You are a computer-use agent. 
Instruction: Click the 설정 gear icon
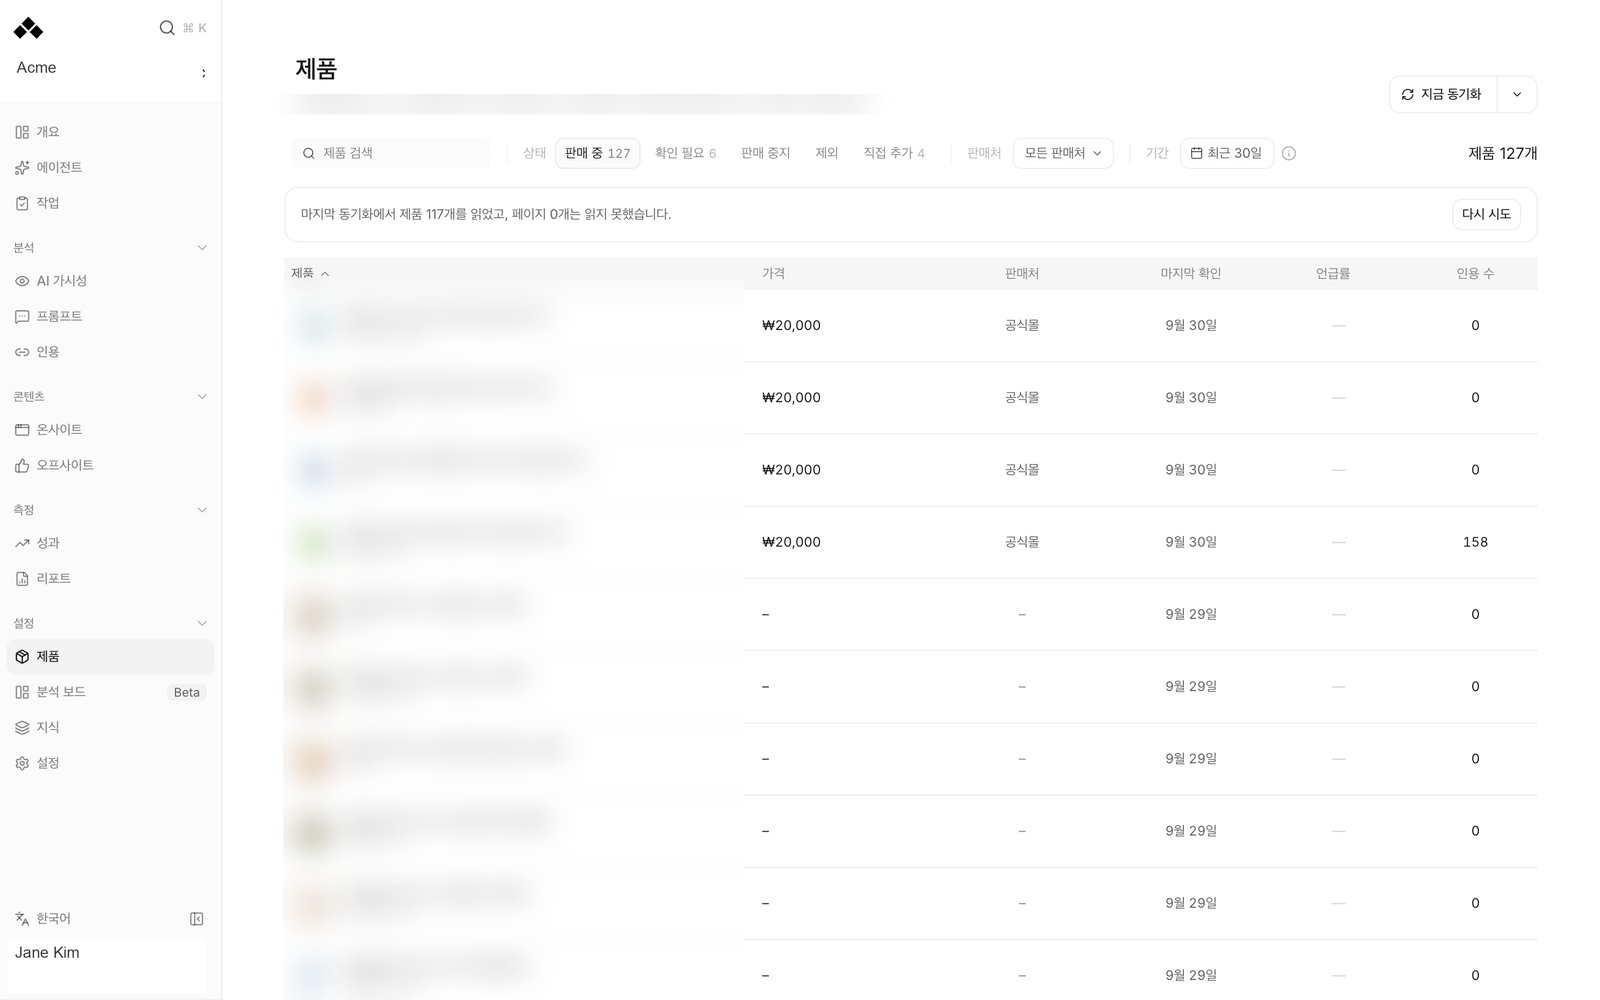(x=22, y=763)
